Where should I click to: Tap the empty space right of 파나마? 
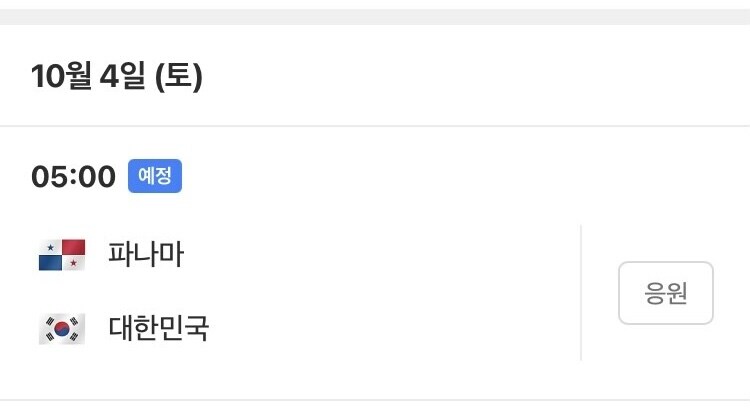380,256
